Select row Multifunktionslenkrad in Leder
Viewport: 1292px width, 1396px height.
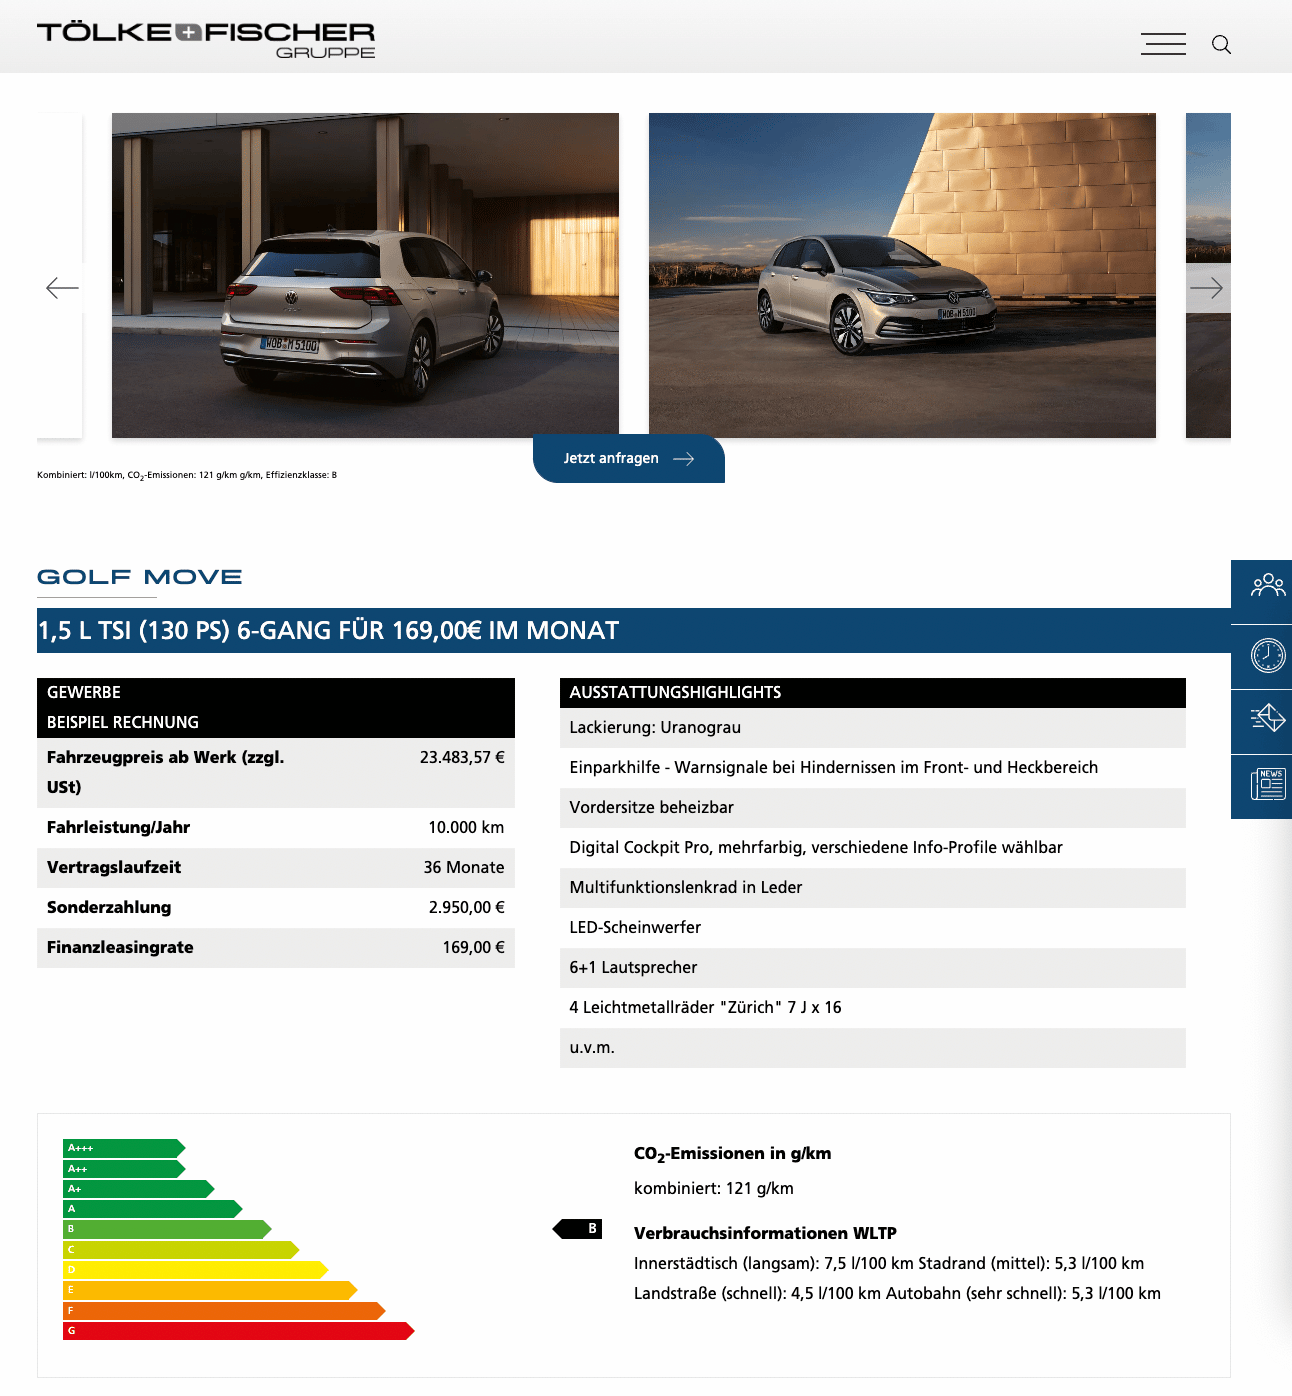[x=873, y=888]
